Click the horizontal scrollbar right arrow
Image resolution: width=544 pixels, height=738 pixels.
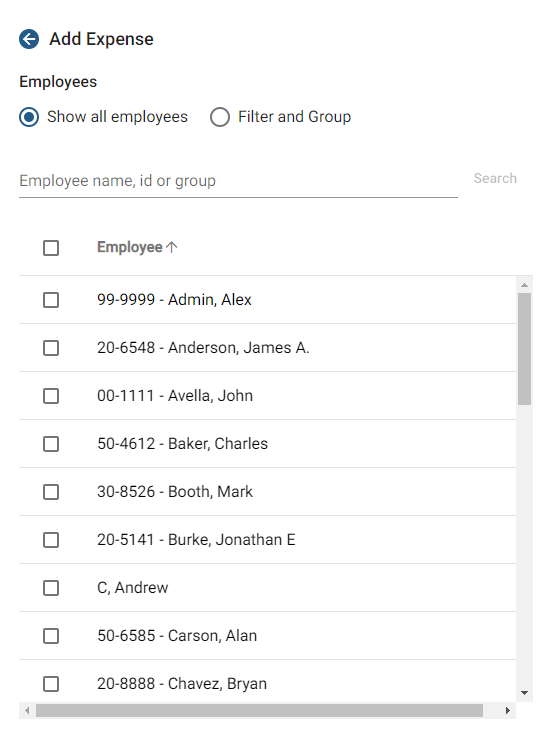pyautogui.click(x=507, y=710)
